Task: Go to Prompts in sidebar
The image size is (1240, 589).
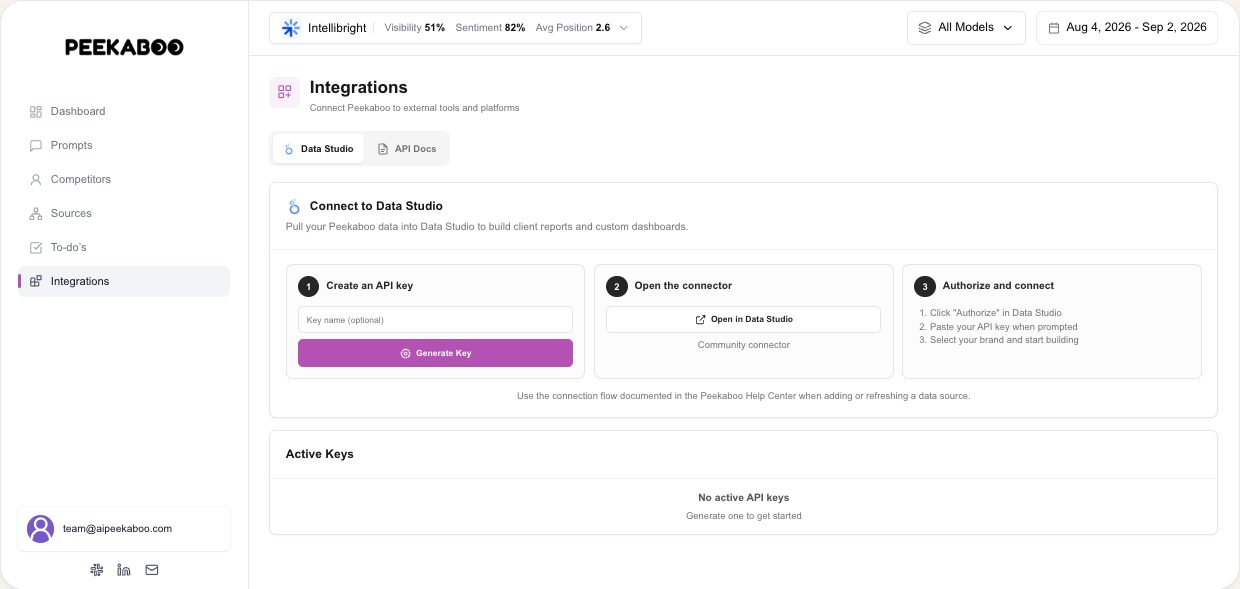Action: [124, 145]
